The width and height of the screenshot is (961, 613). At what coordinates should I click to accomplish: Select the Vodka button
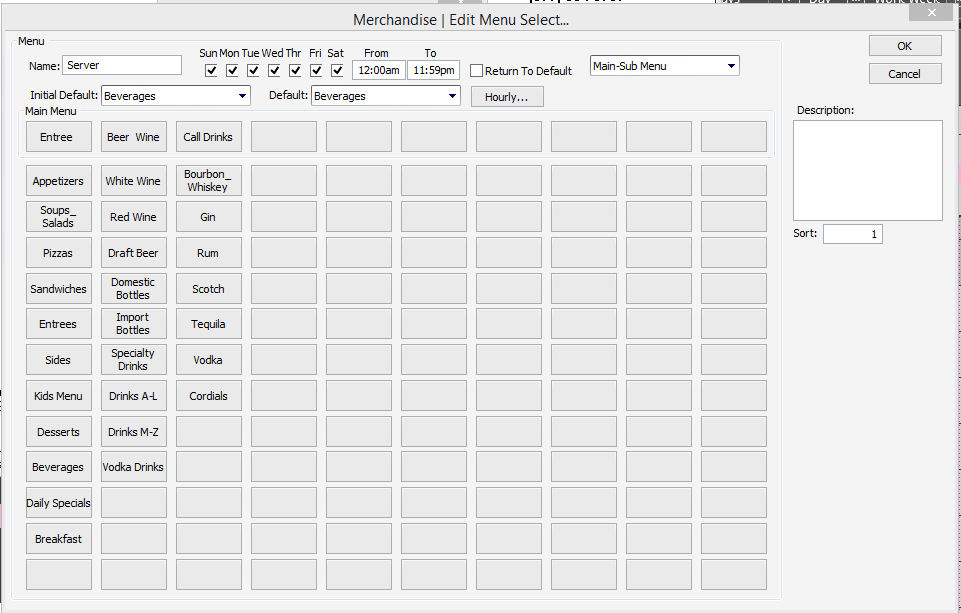point(208,360)
